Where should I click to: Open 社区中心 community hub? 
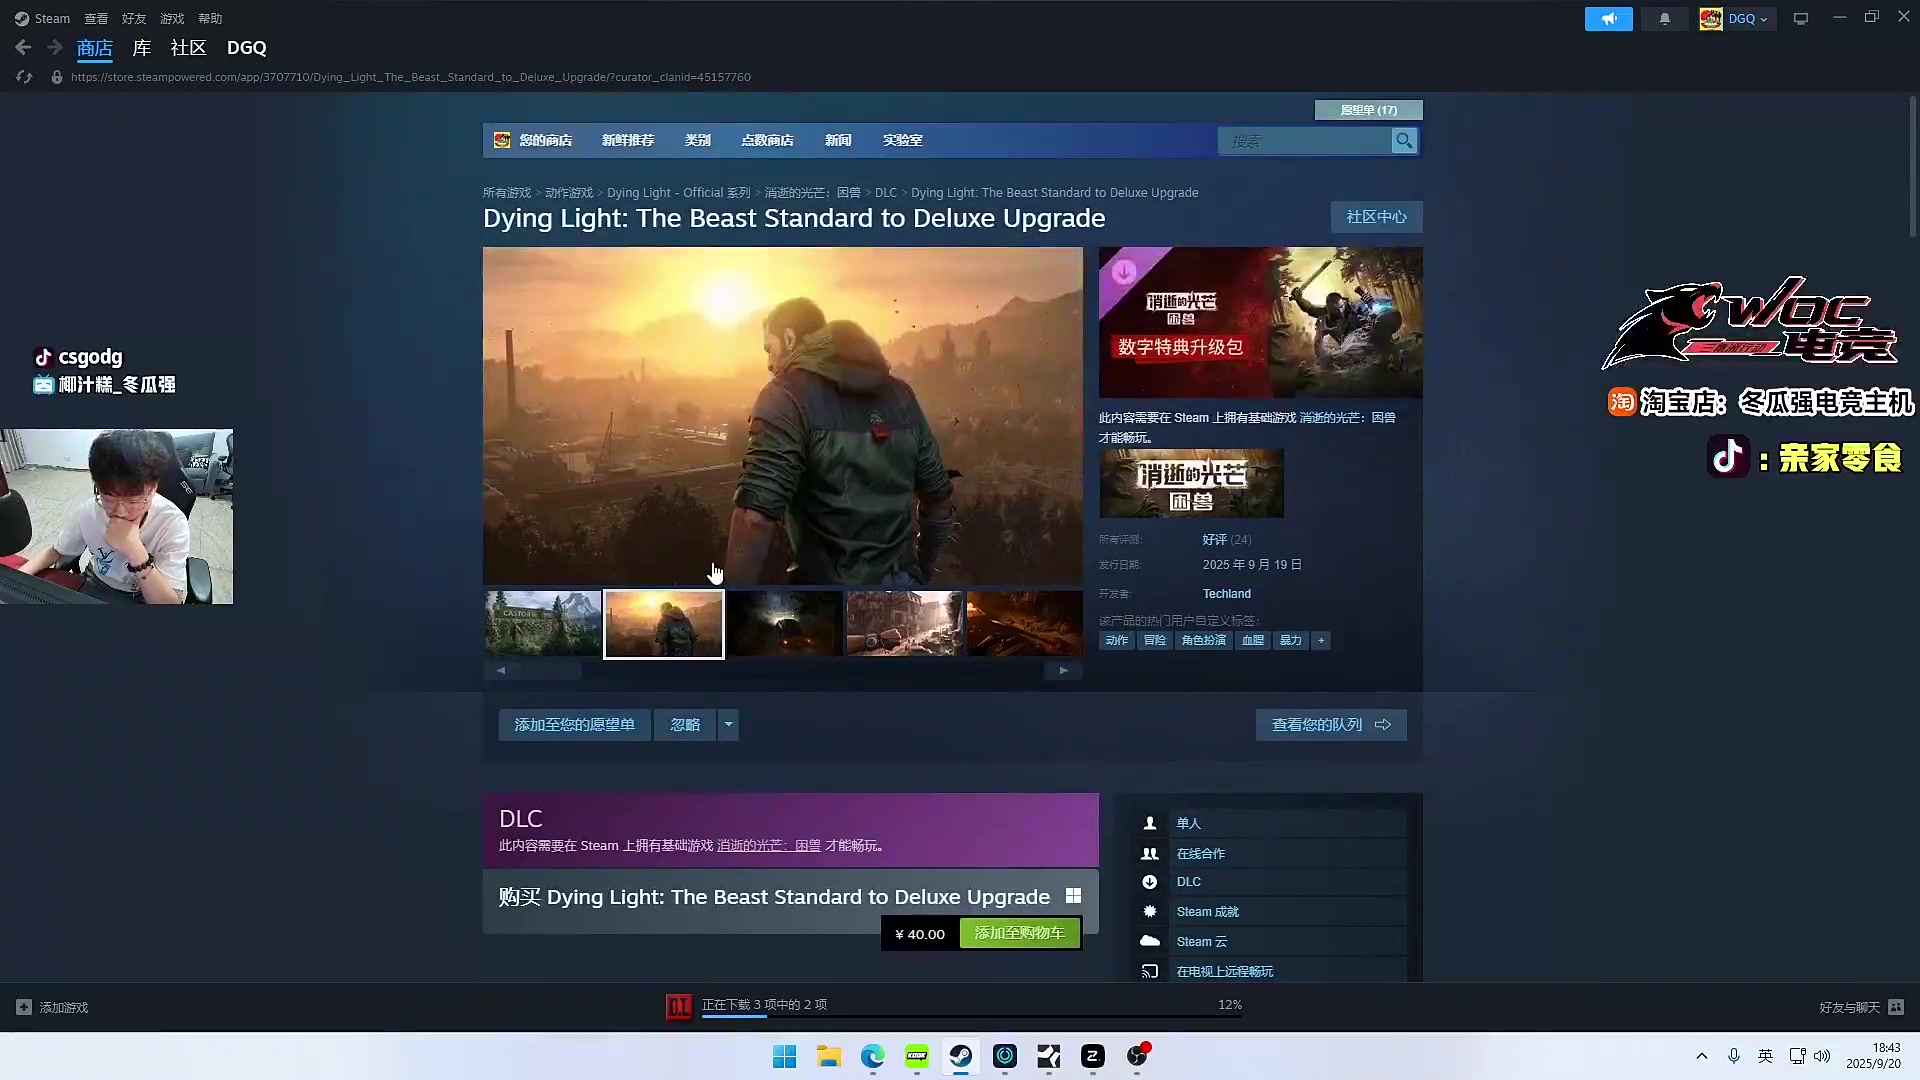(x=1376, y=217)
